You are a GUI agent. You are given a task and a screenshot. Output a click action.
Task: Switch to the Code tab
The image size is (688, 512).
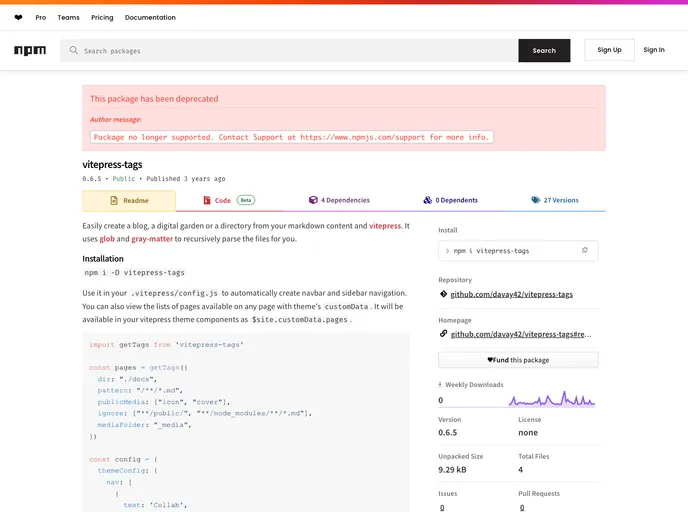229,201
